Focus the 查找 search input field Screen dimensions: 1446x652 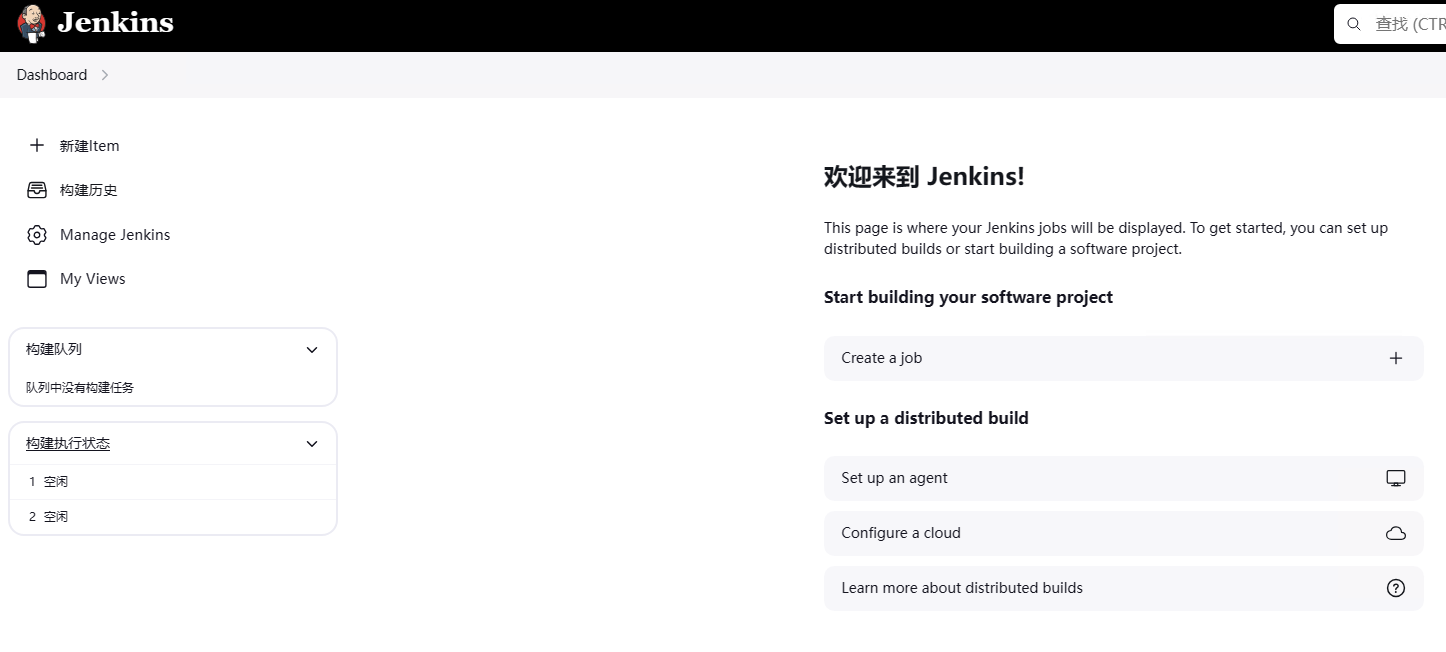[x=1390, y=24]
